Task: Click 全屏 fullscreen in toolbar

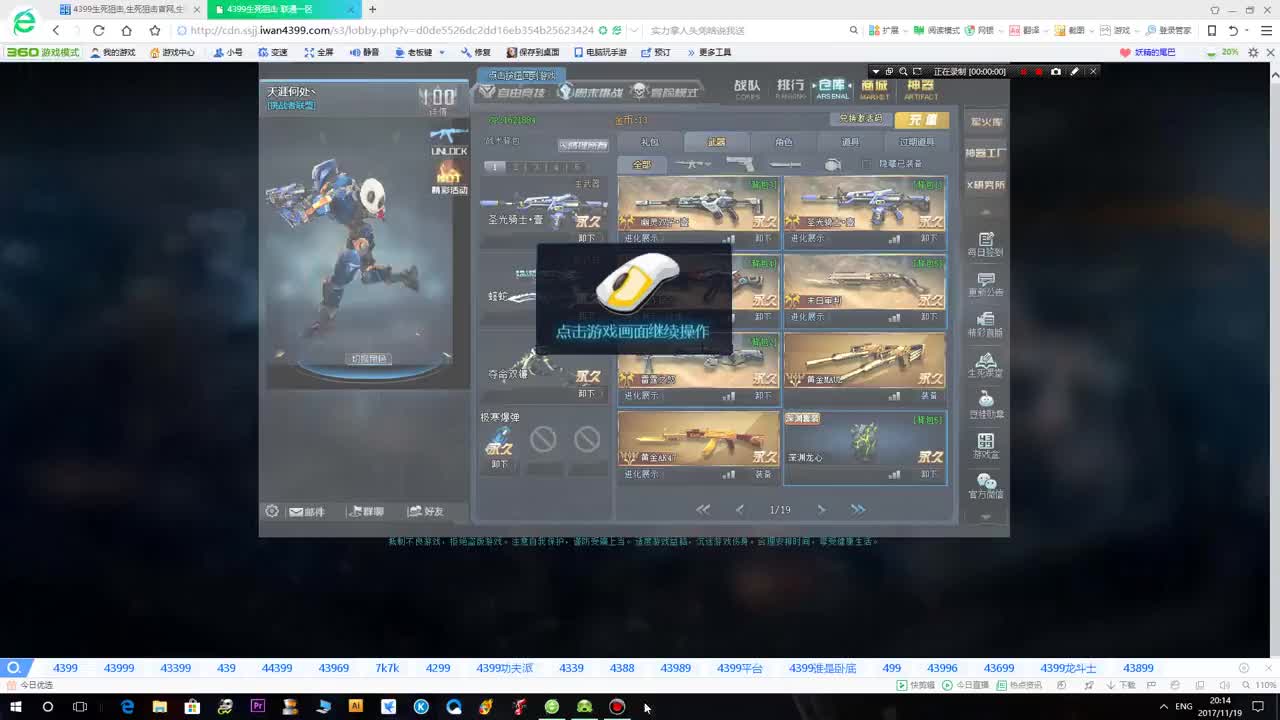Action: (x=320, y=52)
